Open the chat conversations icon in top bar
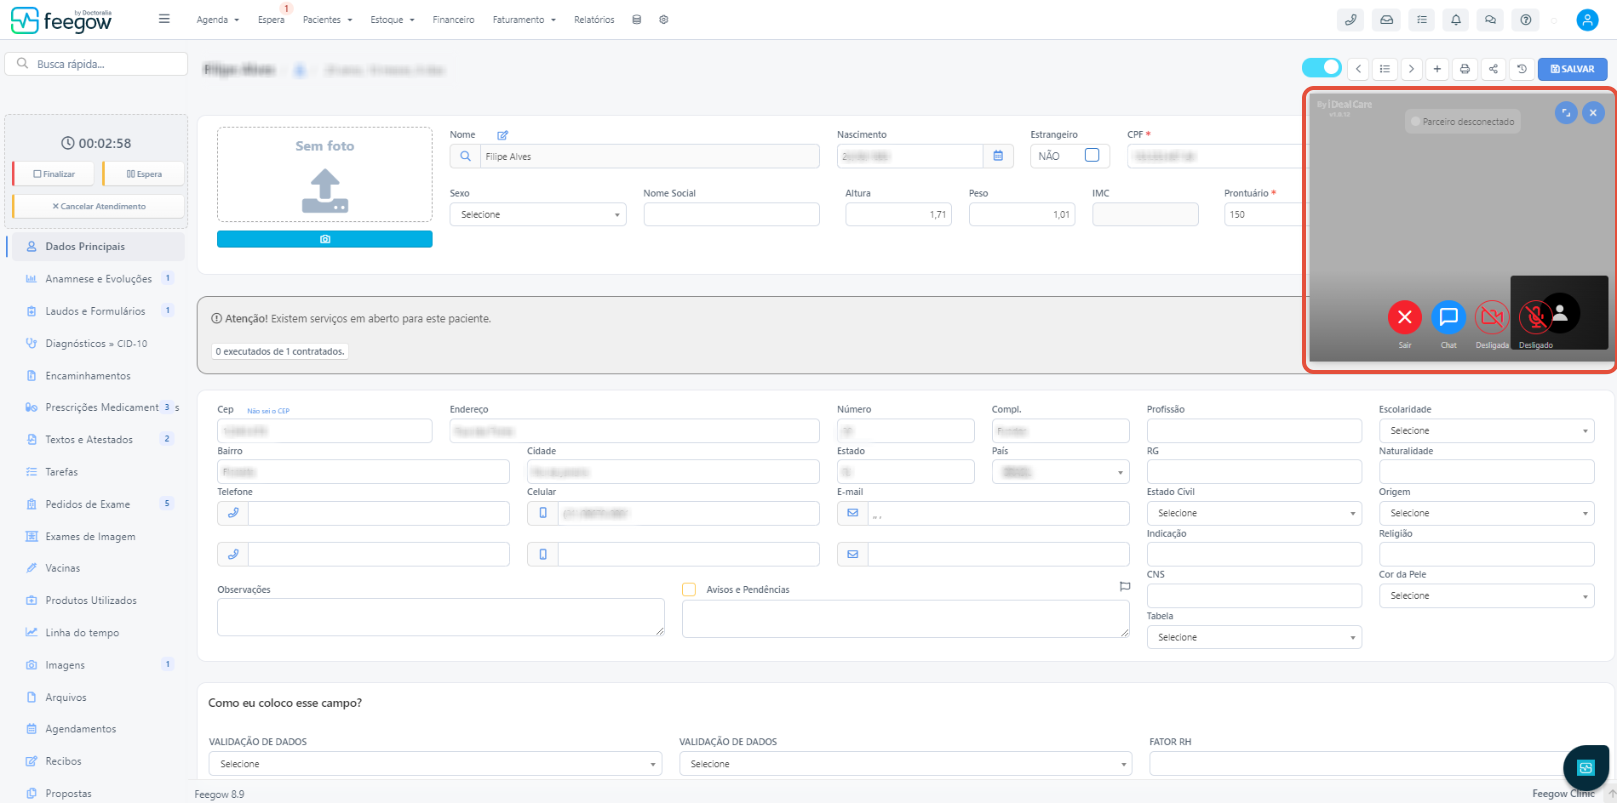This screenshot has height=803, width=1617. click(x=1490, y=19)
